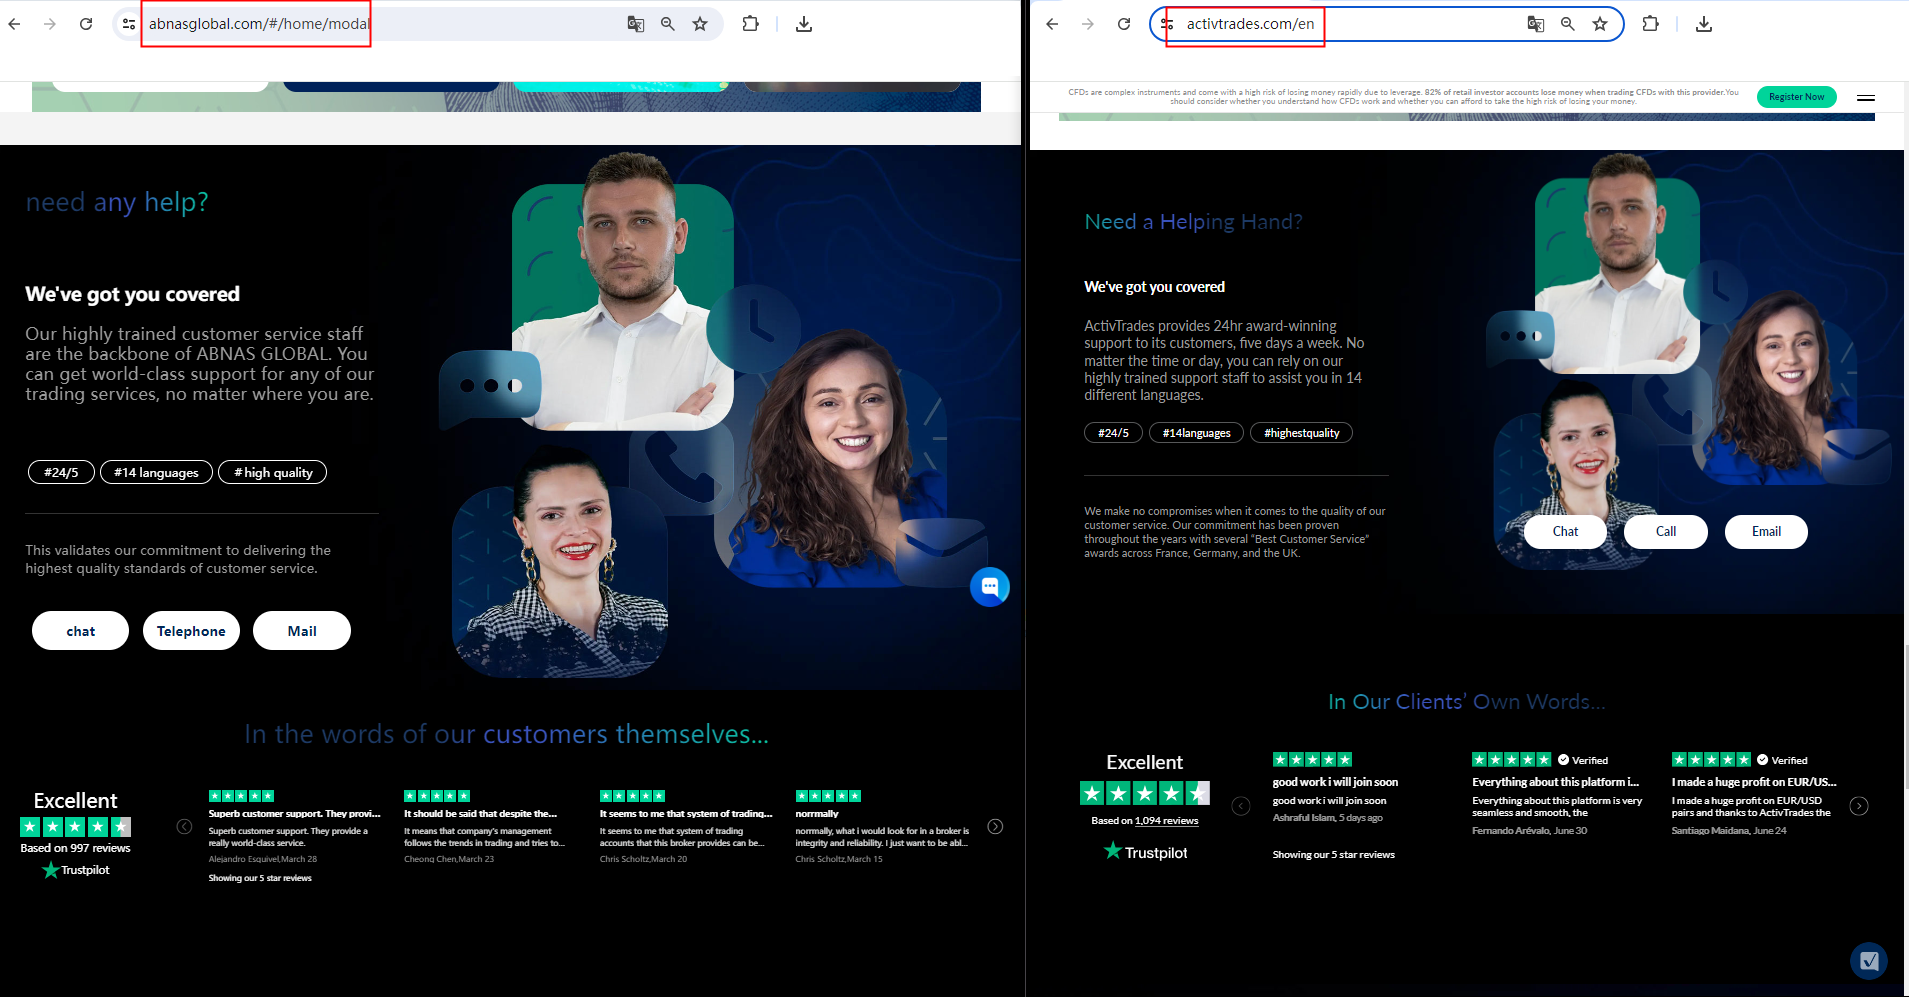Image resolution: width=1909 pixels, height=997 pixels.
Task: Open the 1,094 reviews link
Action: (1166, 821)
